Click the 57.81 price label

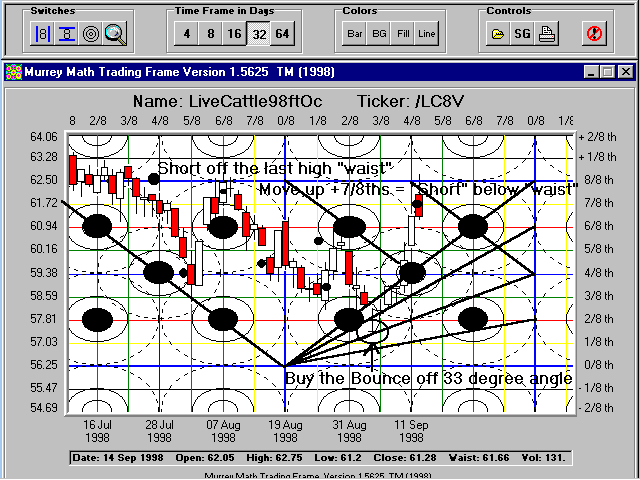tap(44, 318)
